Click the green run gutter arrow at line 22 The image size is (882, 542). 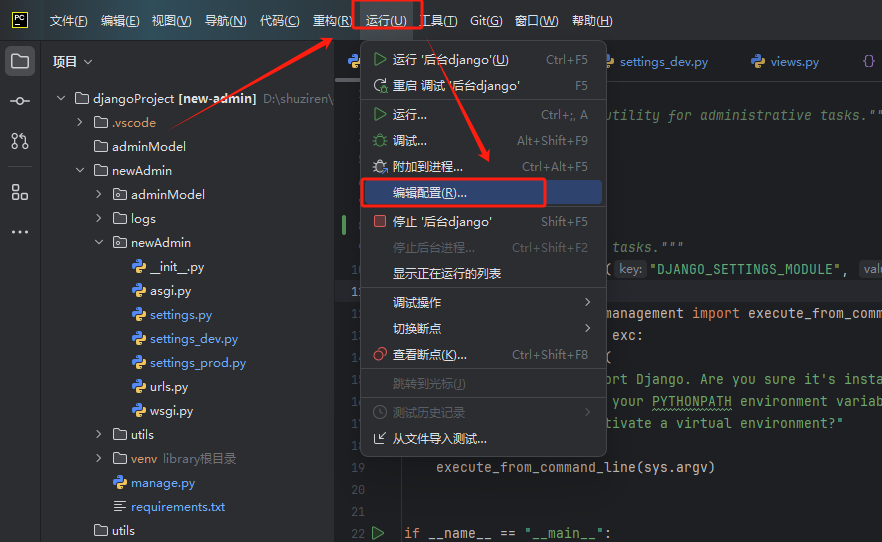pos(378,533)
